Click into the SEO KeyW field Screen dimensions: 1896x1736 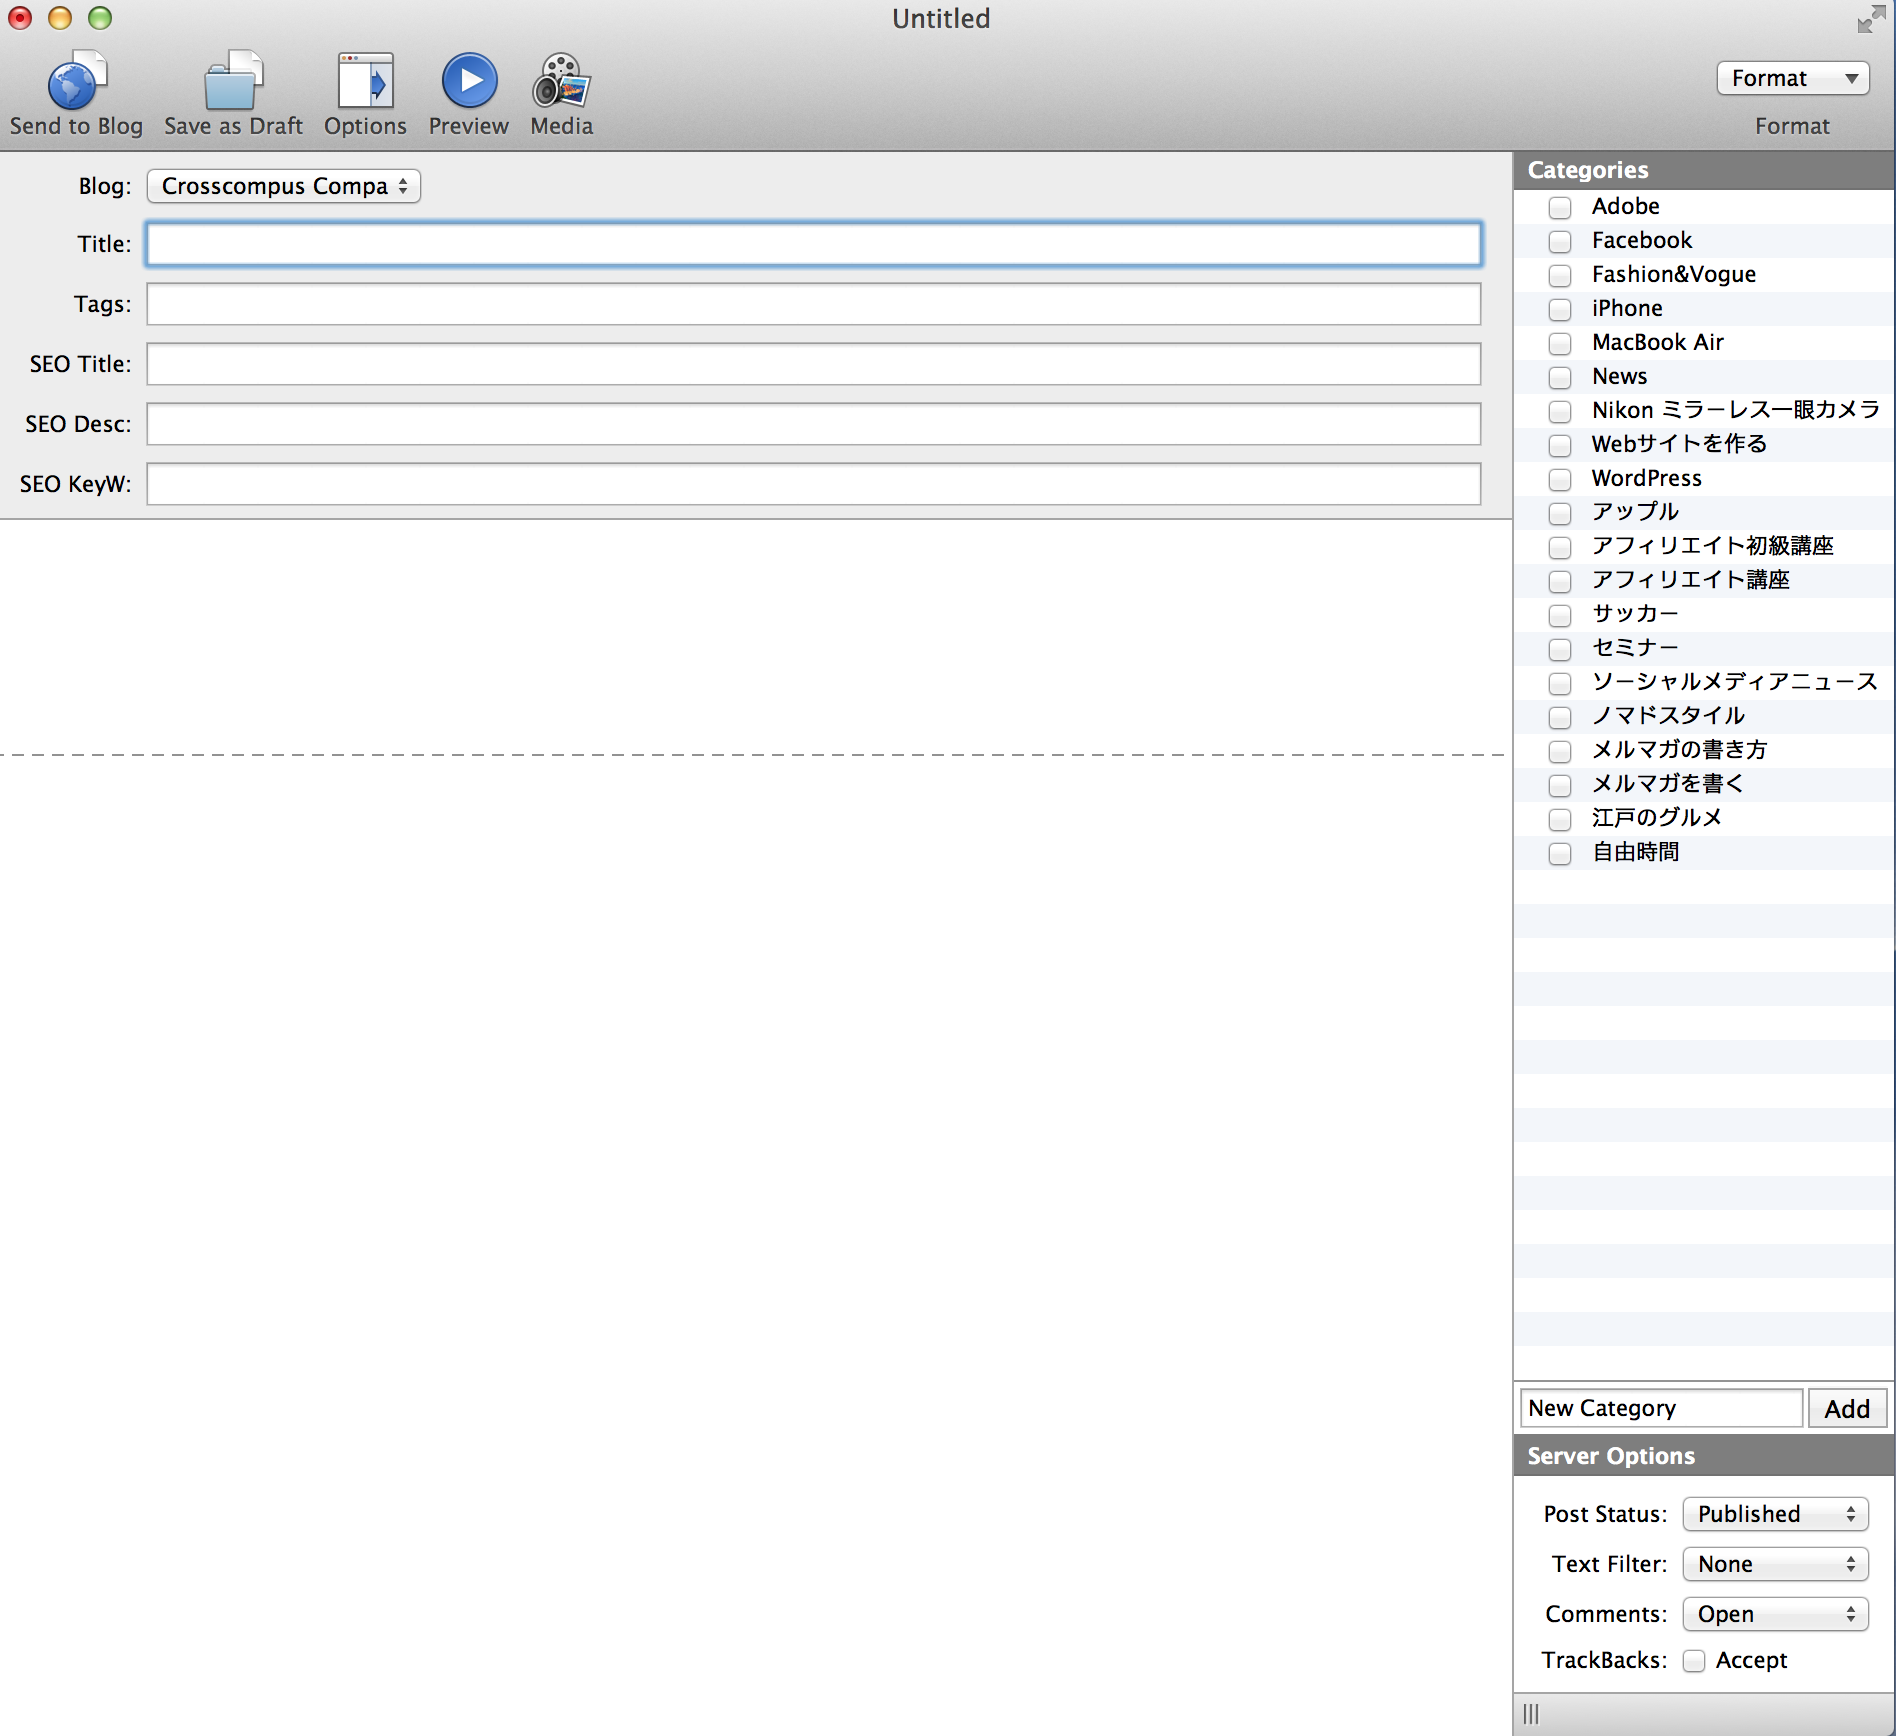tap(814, 484)
